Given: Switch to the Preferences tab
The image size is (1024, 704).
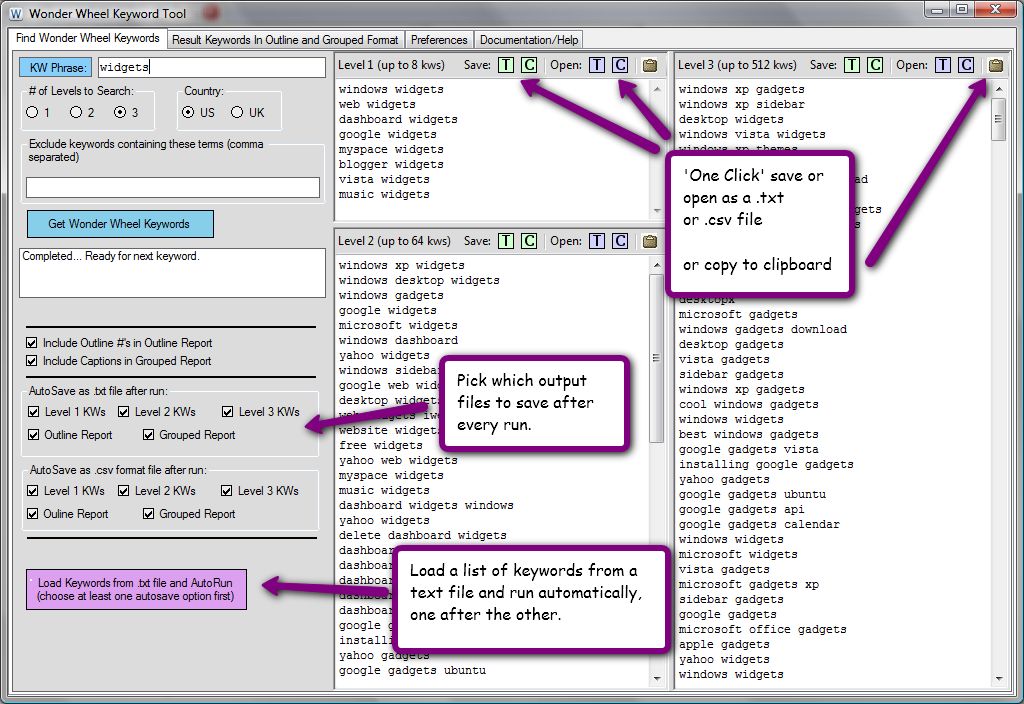Looking at the screenshot, I should [439, 40].
